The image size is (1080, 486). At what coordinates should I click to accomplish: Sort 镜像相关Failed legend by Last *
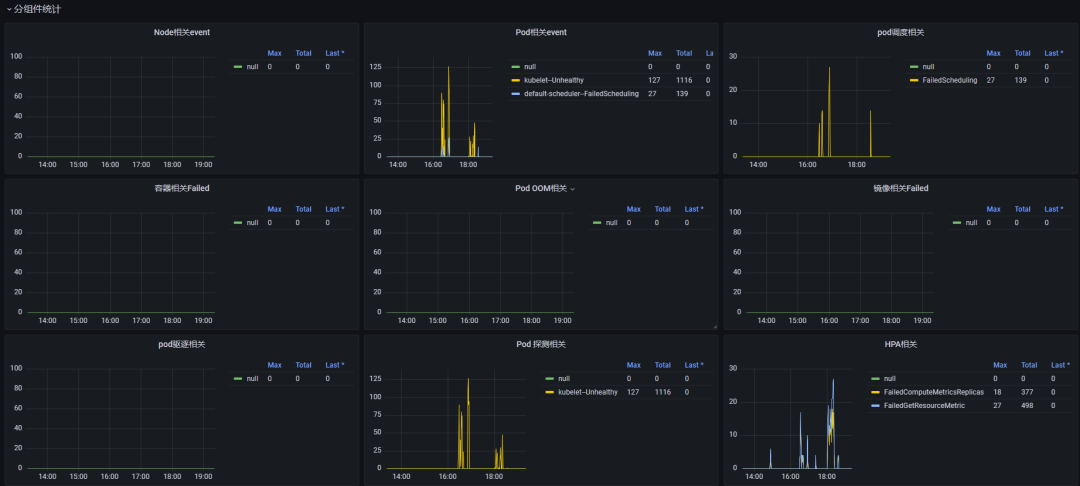(1054, 209)
